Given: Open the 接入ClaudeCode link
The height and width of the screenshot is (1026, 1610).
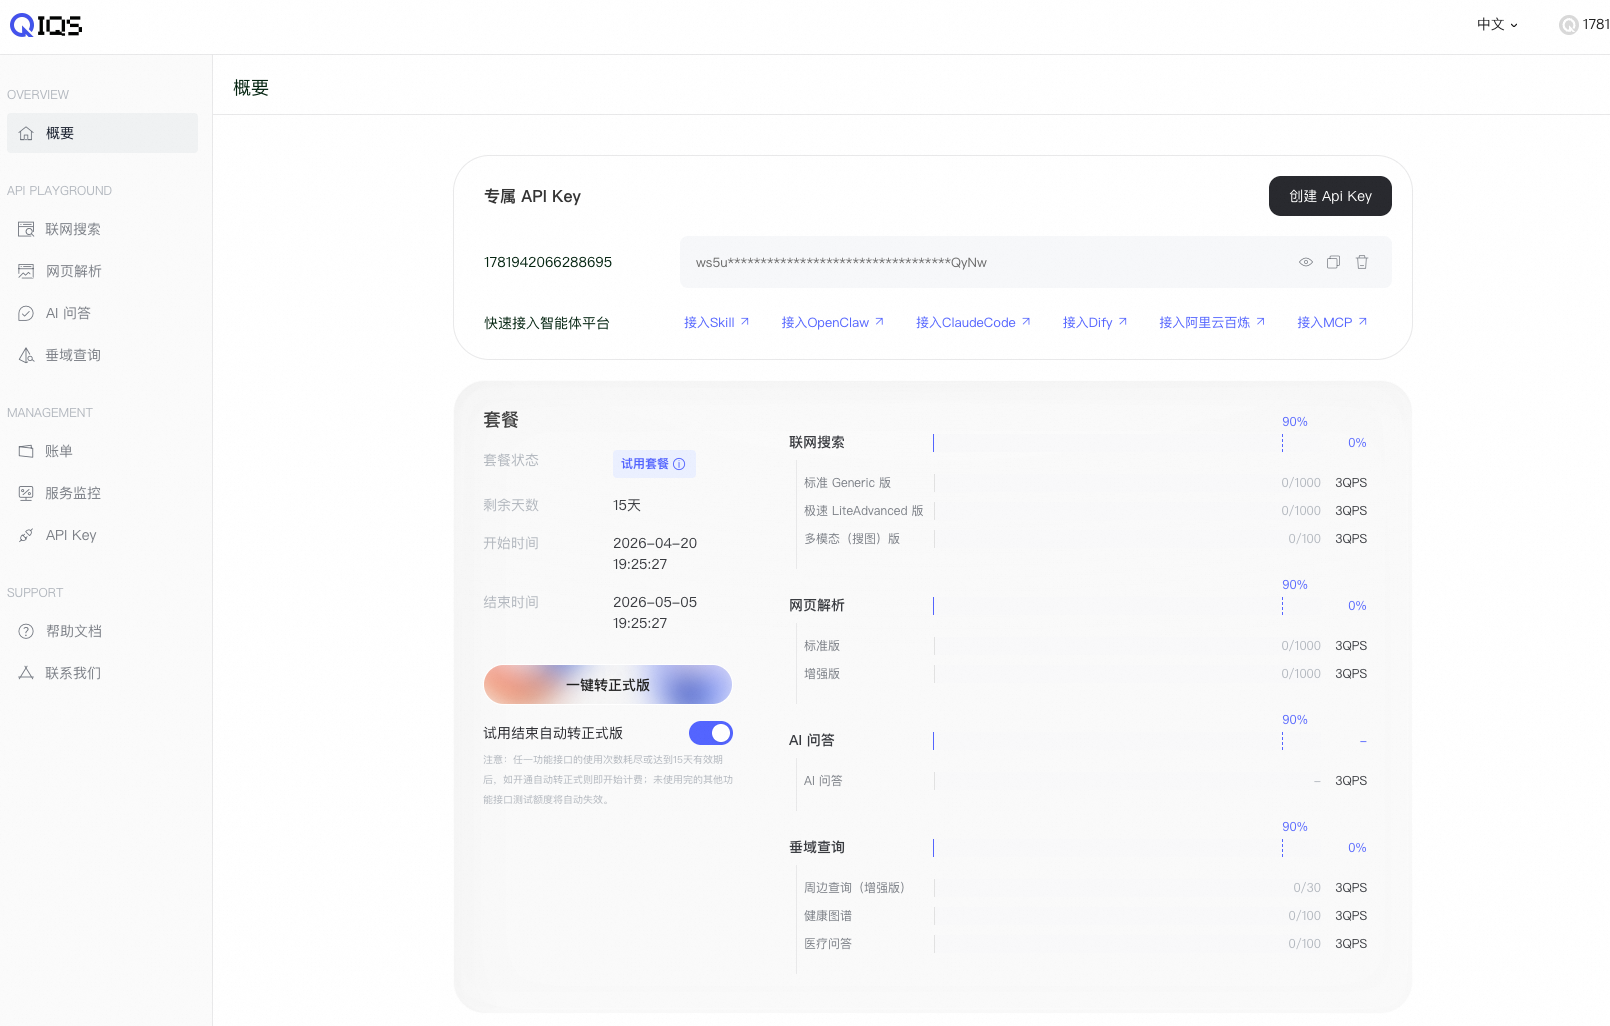Looking at the screenshot, I should coord(973,322).
